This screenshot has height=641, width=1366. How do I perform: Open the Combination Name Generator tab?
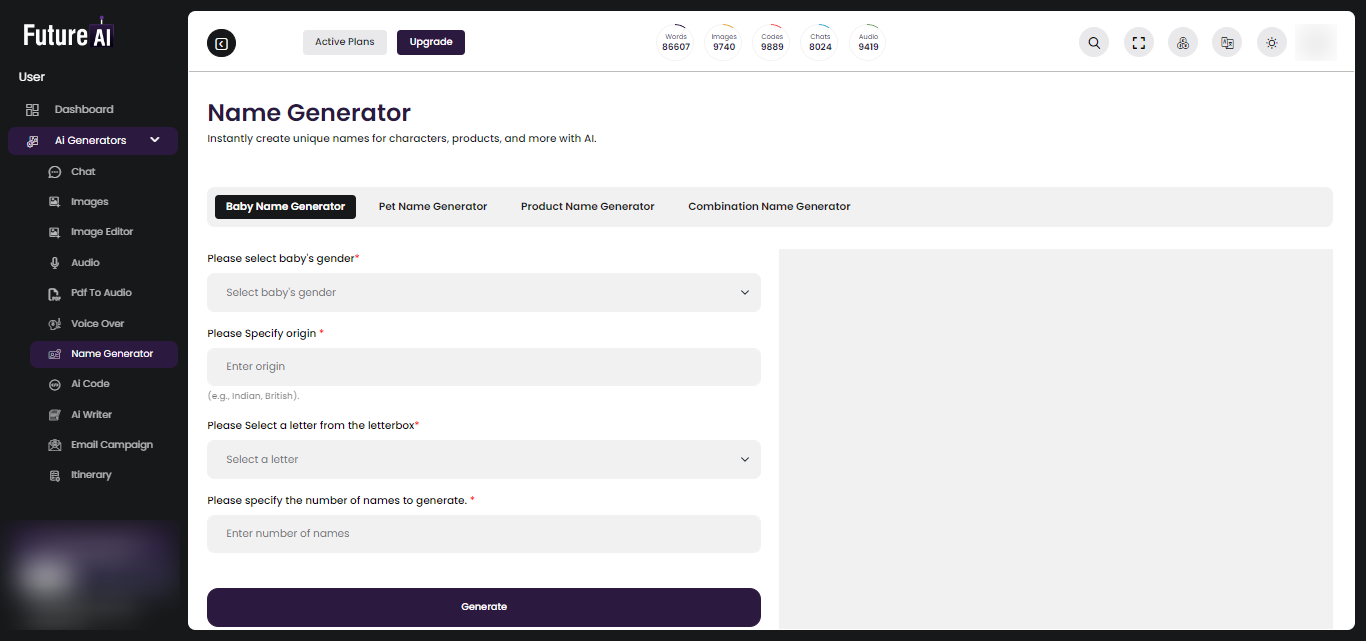768,206
